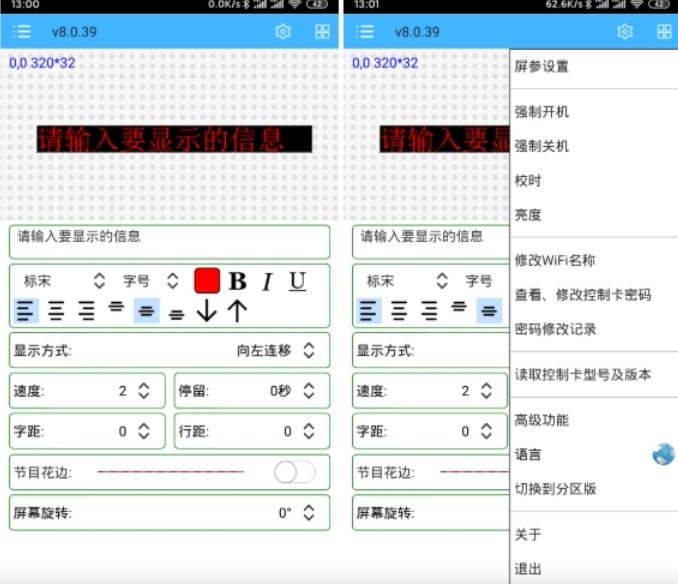Adjust the 行距 line spacing stepper
Image resolution: width=678 pixels, height=585 pixels.
309,432
